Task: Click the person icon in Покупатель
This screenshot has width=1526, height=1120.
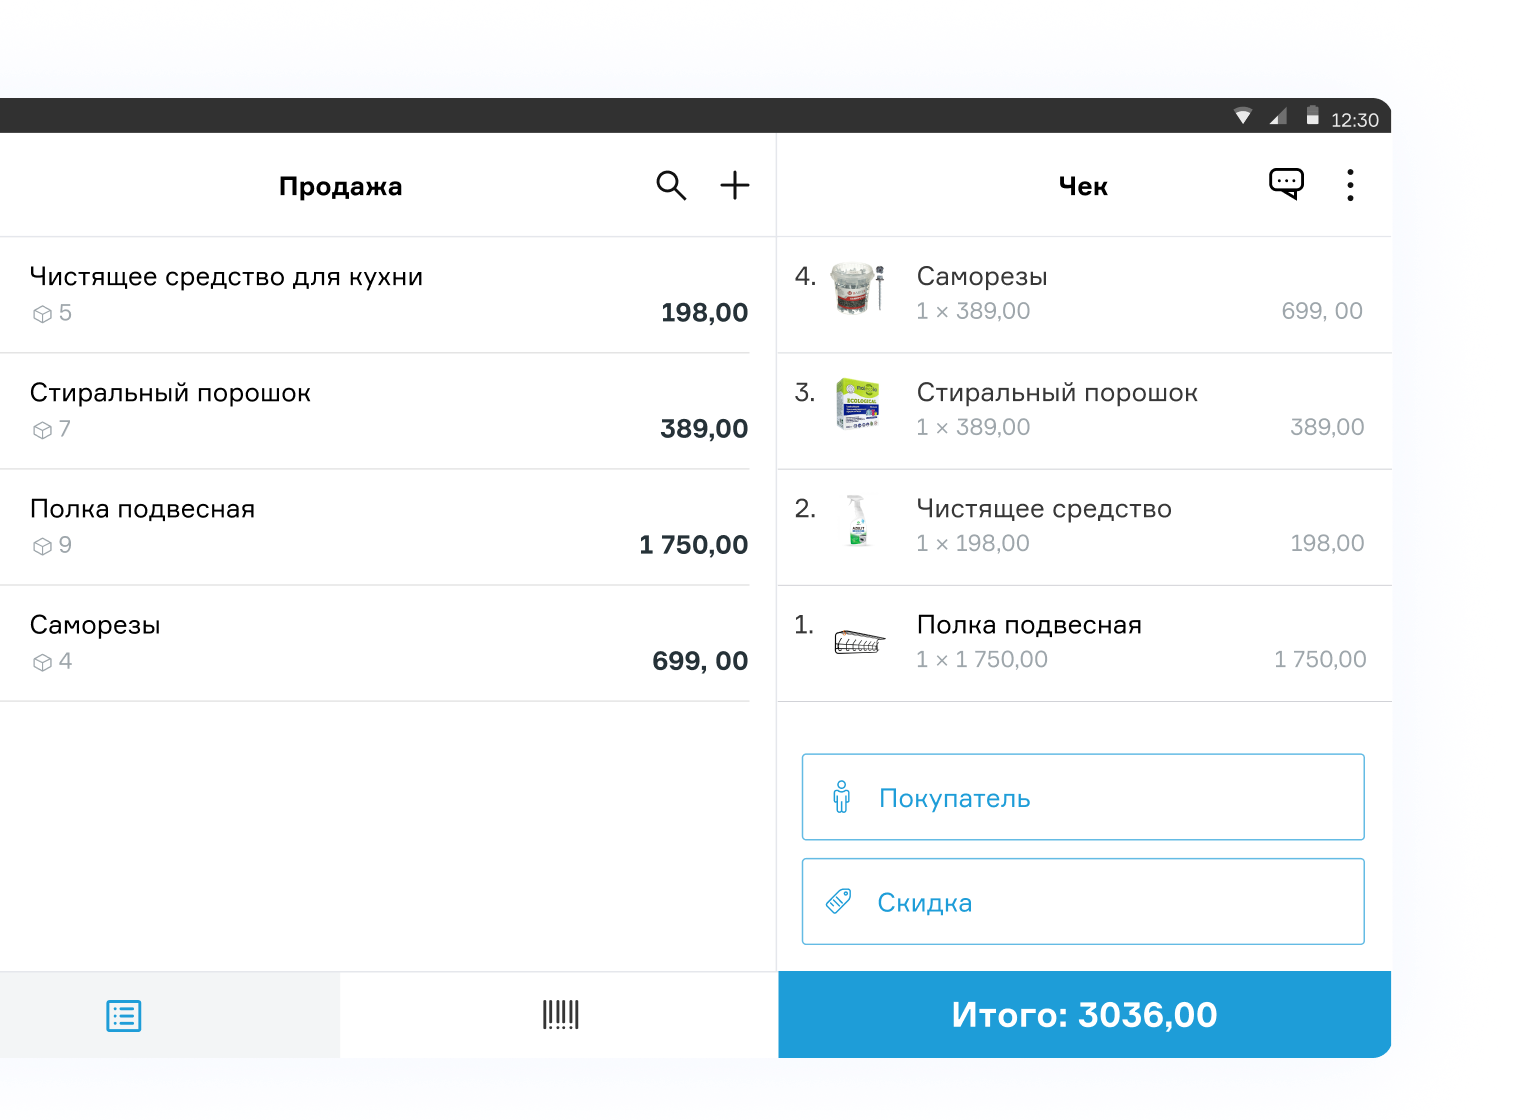Action: [x=842, y=797]
